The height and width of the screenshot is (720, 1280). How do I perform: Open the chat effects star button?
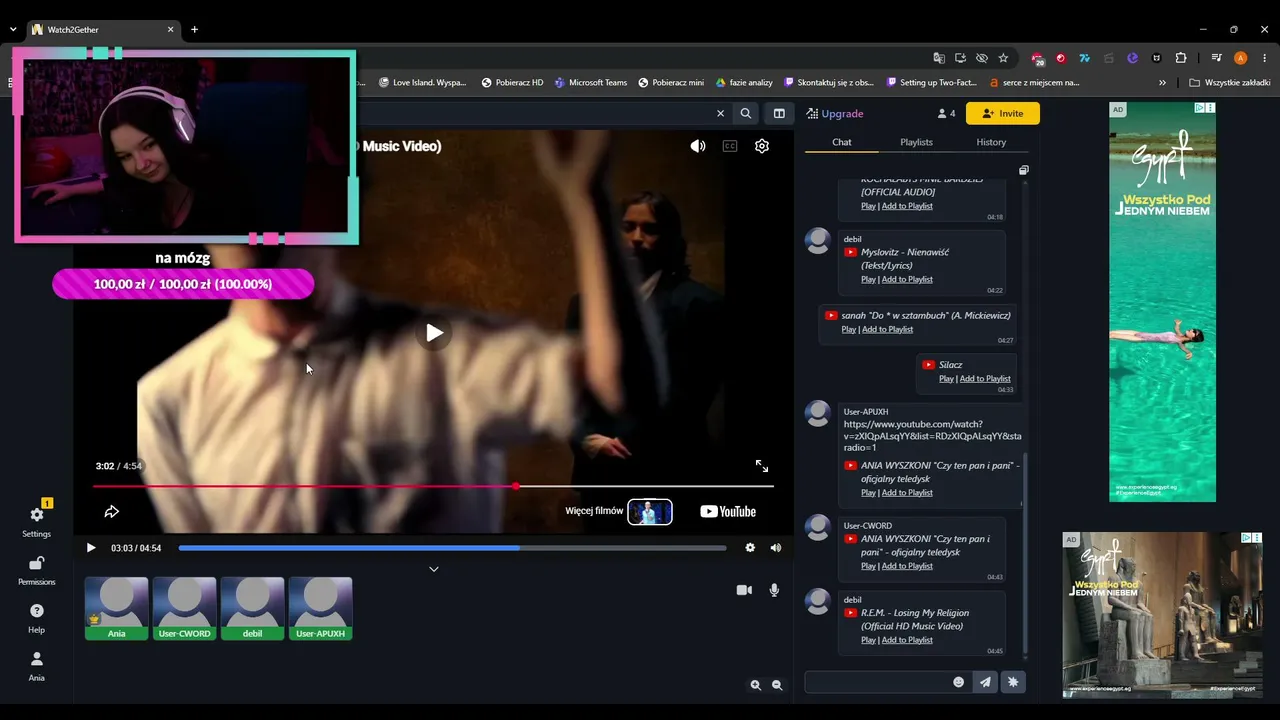click(1013, 682)
